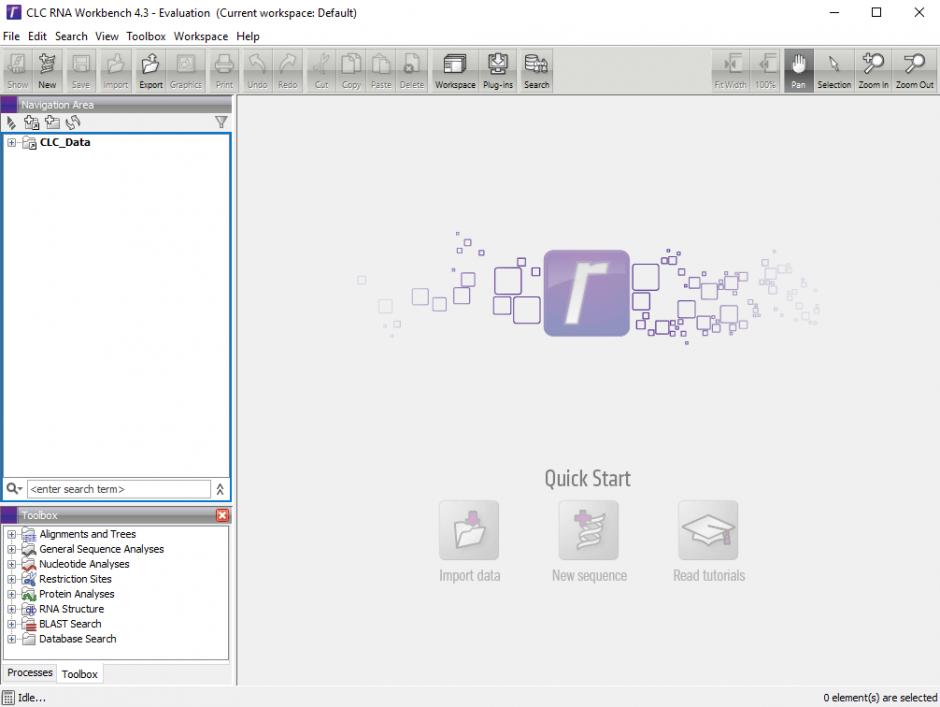Click the Export toolbar icon
This screenshot has height=707, width=940.
click(150, 71)
